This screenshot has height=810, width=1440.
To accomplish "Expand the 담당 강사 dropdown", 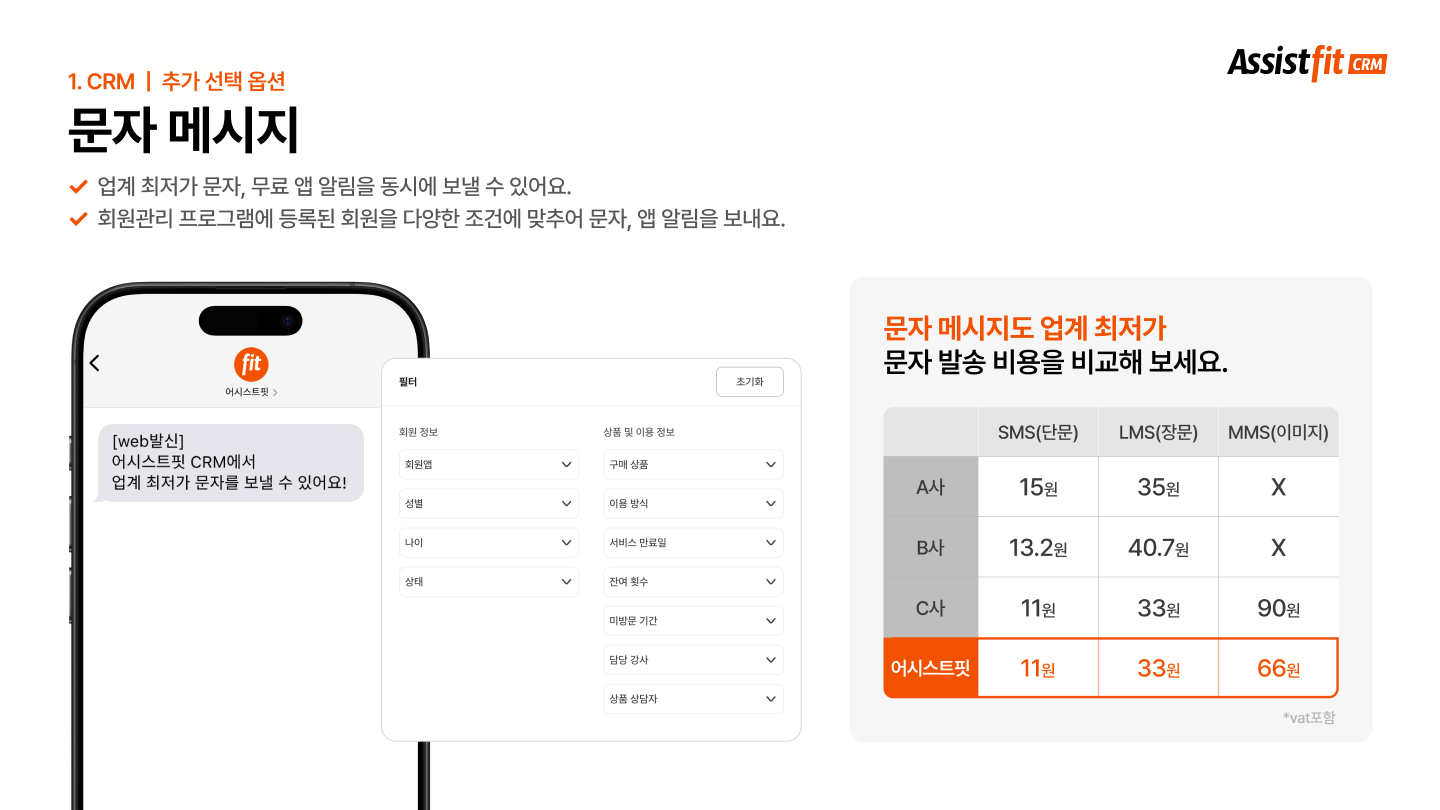I will pos(692,660).
